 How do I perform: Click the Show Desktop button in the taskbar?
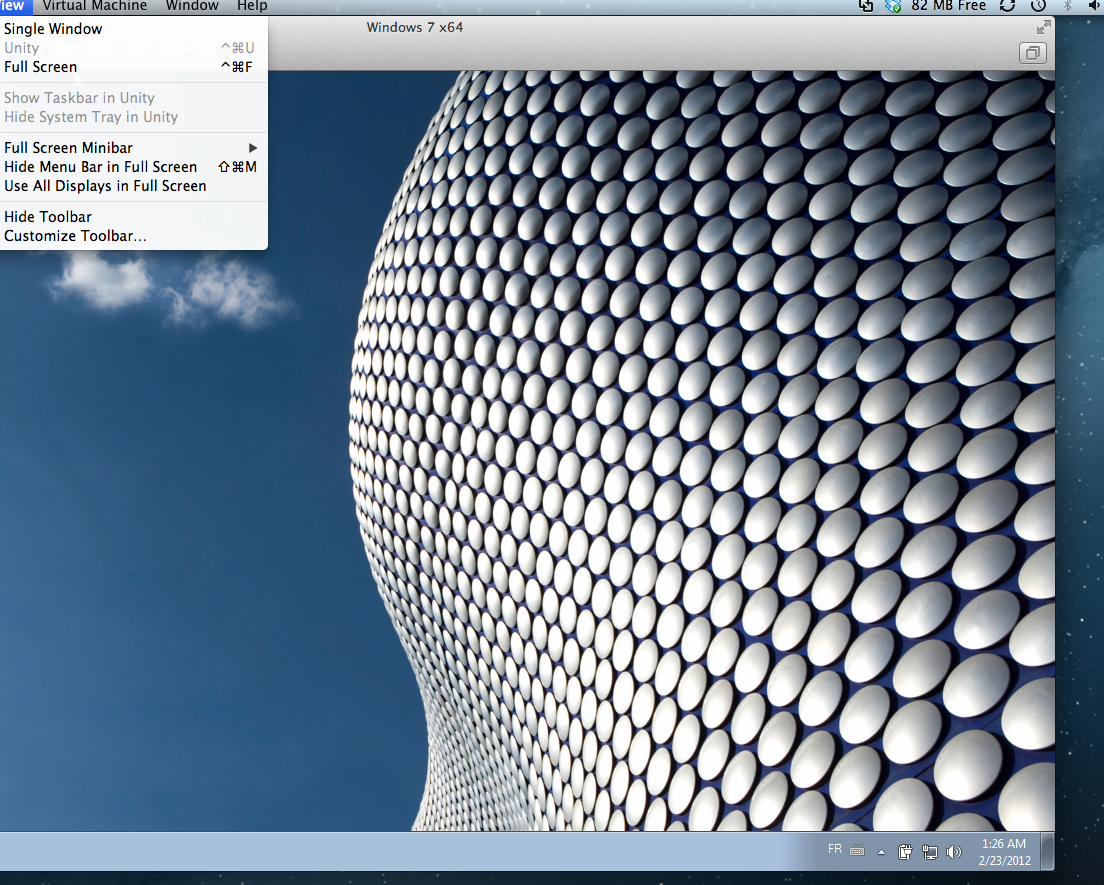(1047, 852)
